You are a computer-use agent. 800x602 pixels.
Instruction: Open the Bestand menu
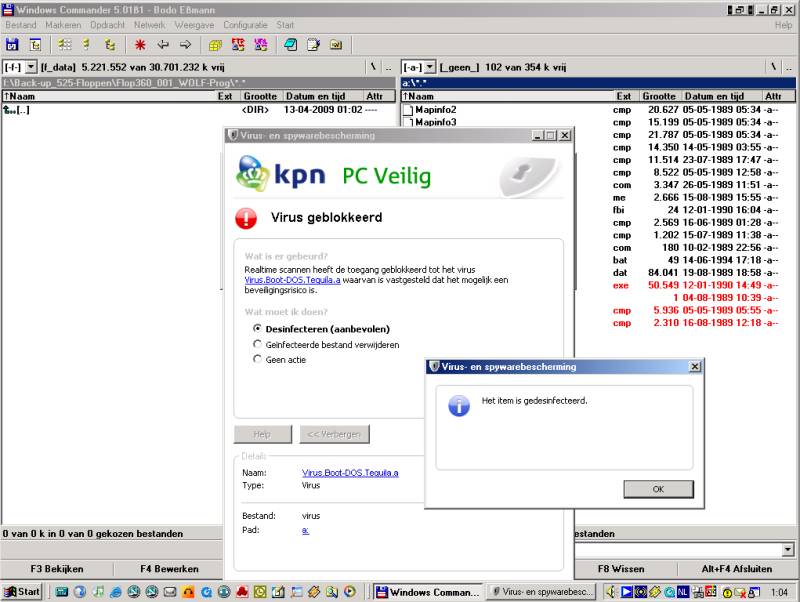(20, 25)
